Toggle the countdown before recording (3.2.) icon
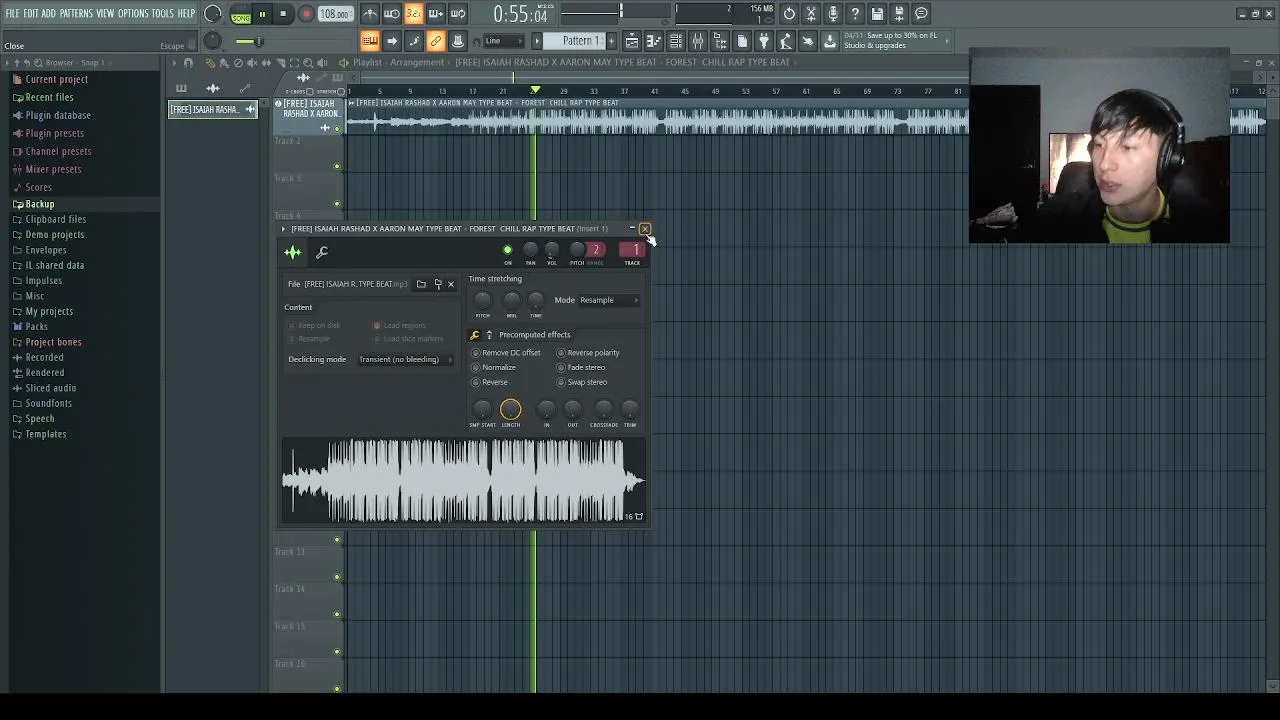This screenshot has width=1280, height=720. (x=413, y=14)
